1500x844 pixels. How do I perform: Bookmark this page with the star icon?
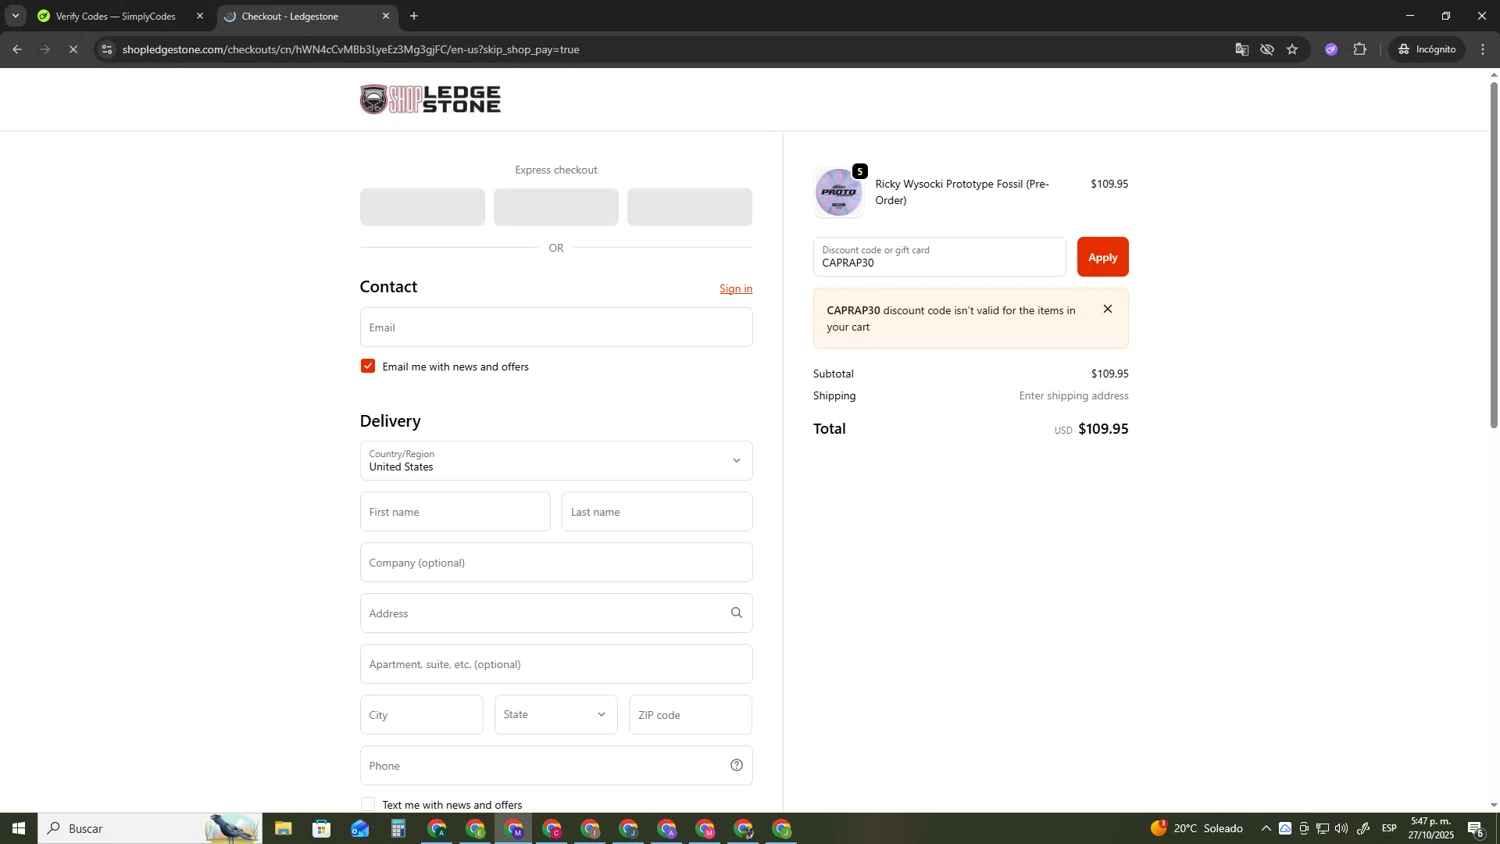(x=1292, y=49)
